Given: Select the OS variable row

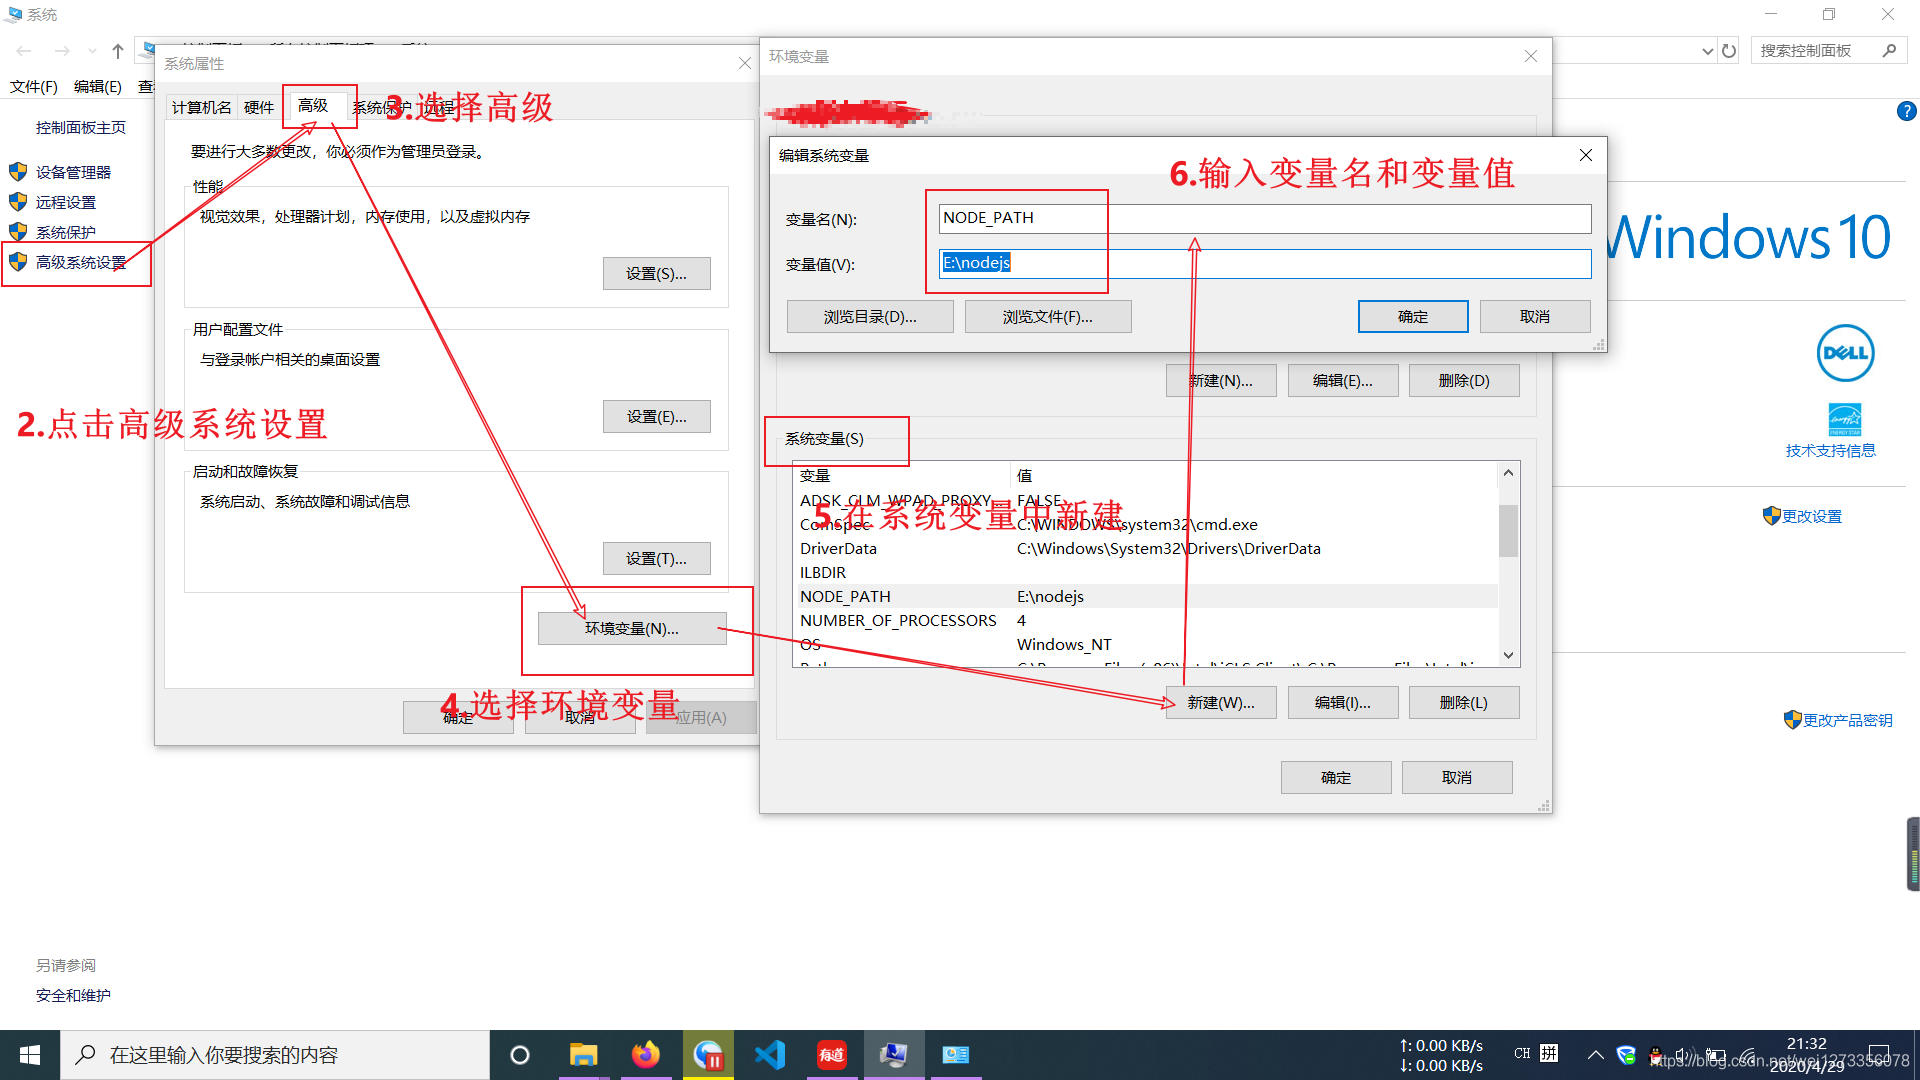Looking at the screenshot, I should [x=1147, y=644].
